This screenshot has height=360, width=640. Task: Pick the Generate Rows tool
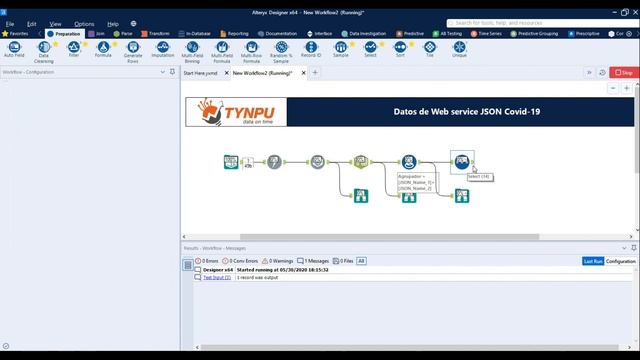[133, 52]
